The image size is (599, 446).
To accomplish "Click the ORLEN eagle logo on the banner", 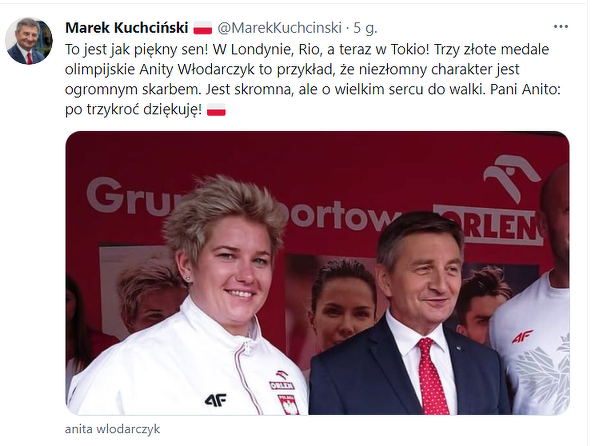I will pyautogui.click(x=511, y=178).
